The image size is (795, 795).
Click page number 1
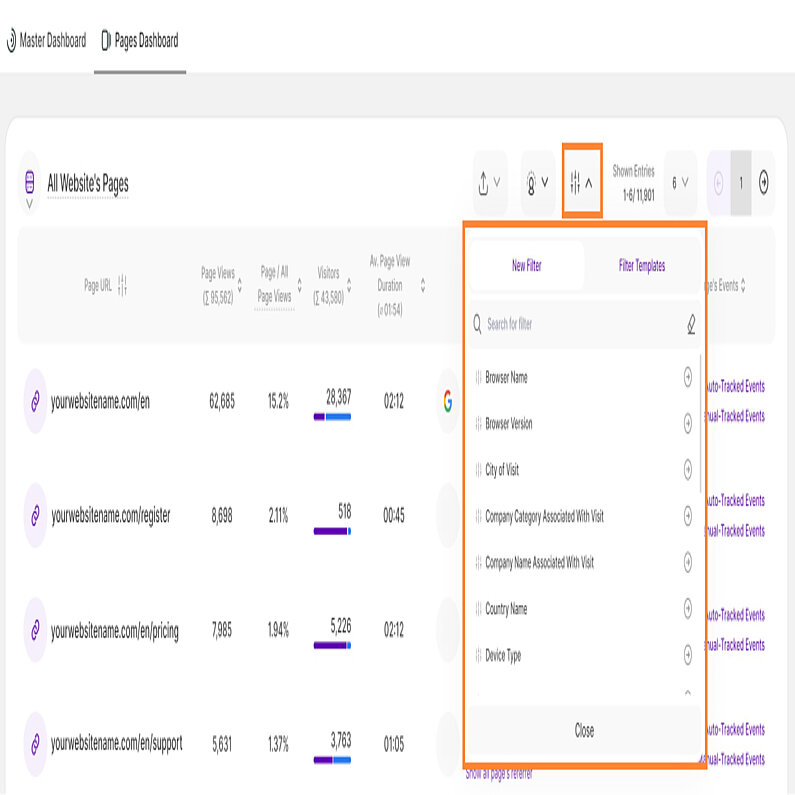741,183
